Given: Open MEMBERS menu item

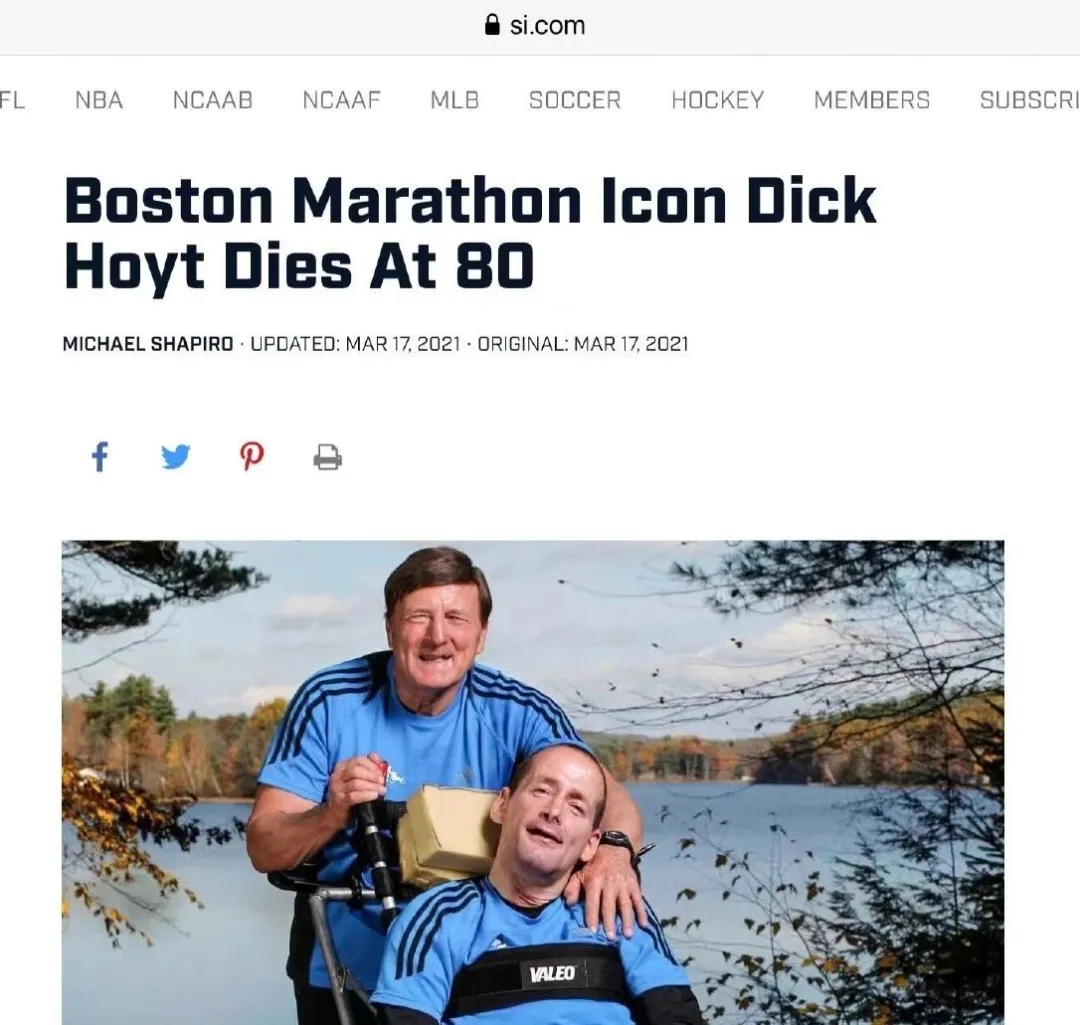Looking at the screenshot, I should [x=872, y=100].
